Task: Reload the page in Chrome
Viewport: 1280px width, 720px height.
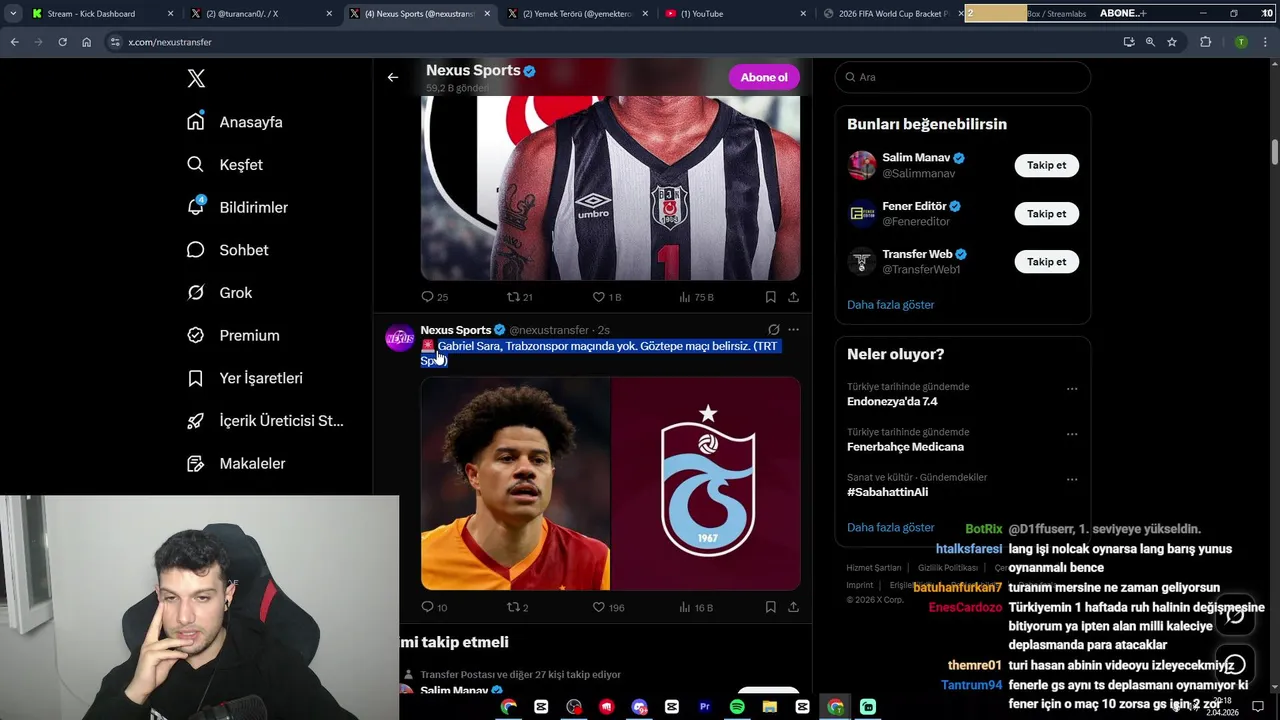Action: coord(62,42)
